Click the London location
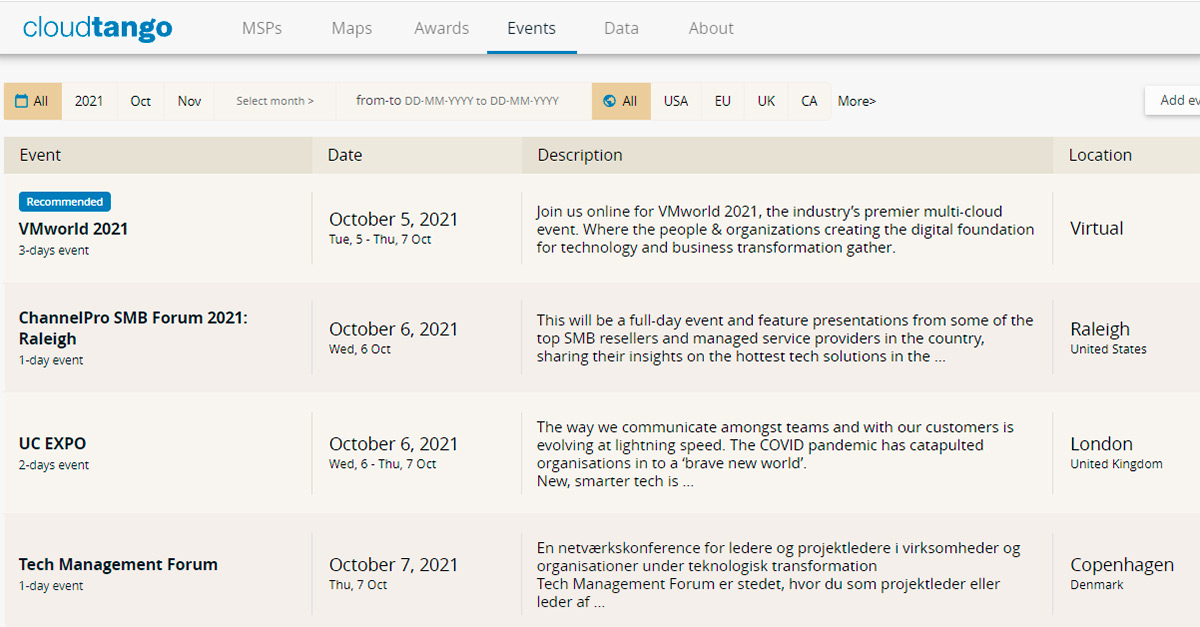The height and width of the screenshot is (627, 1200). [1101, 444]
